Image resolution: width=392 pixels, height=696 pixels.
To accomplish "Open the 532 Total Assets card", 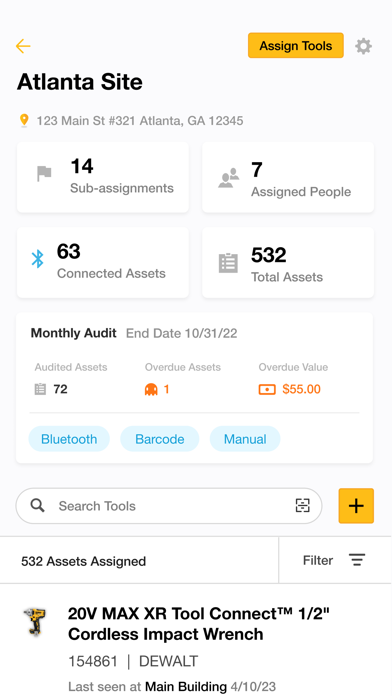I will pos(288,262).
